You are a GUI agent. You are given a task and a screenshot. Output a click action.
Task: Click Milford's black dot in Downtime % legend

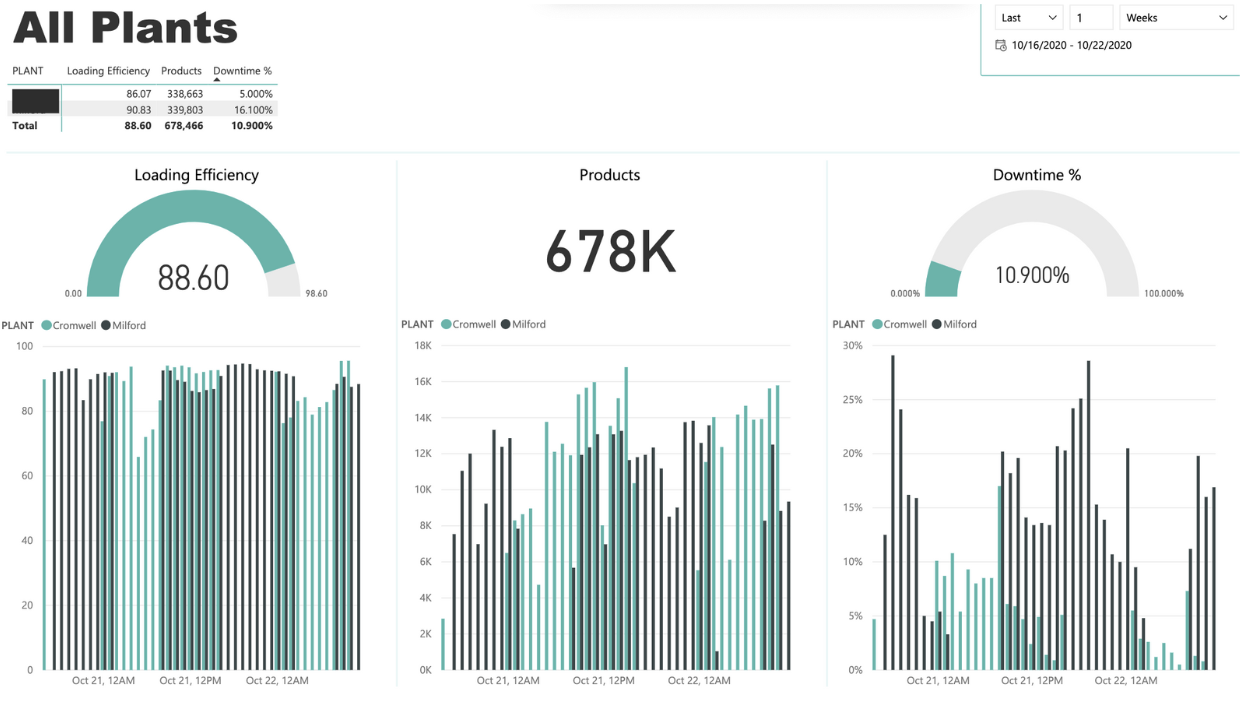(937, 324)
